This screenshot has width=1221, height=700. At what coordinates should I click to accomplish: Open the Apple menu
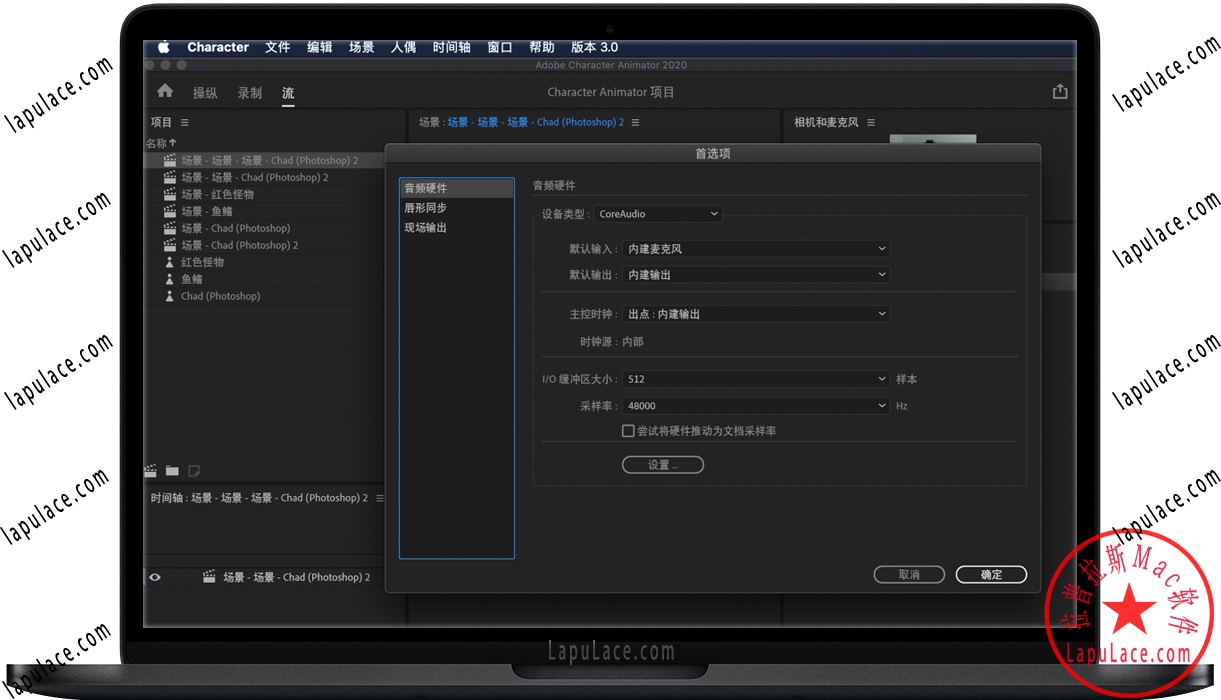click(x=164, y=46)
